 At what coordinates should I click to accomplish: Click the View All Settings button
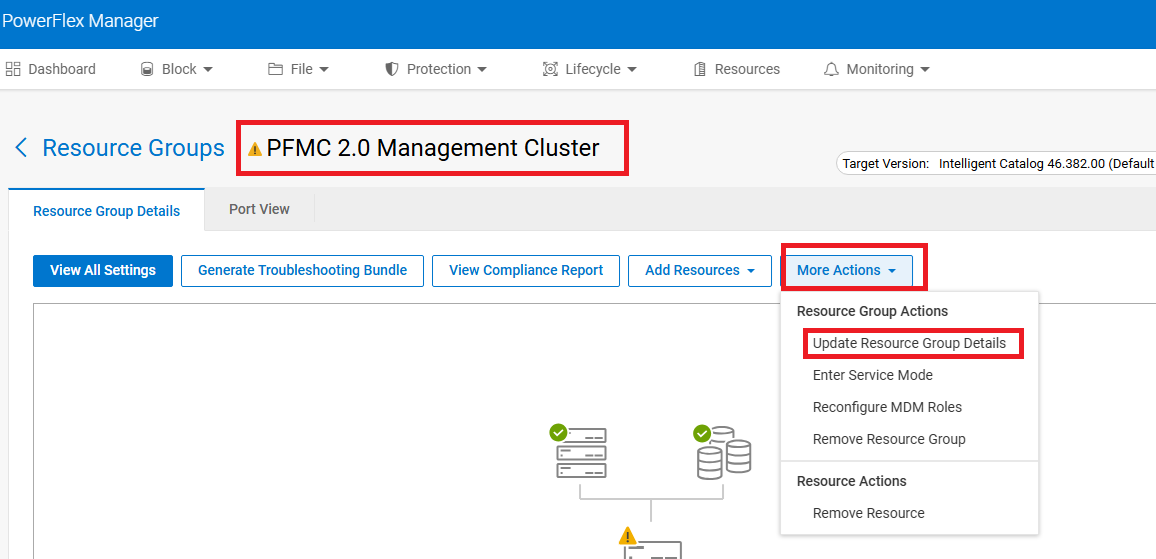[x=103, y=270]
